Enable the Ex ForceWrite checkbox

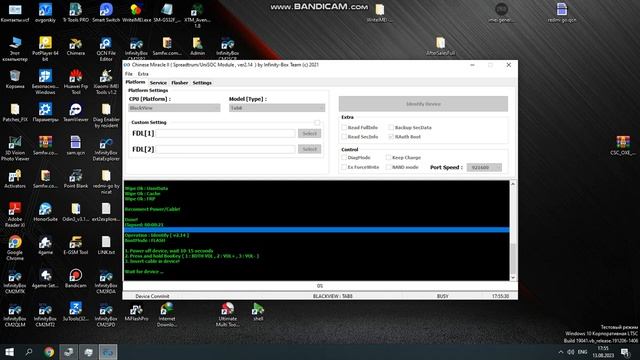pyautogui.click(x=344, y=167)
